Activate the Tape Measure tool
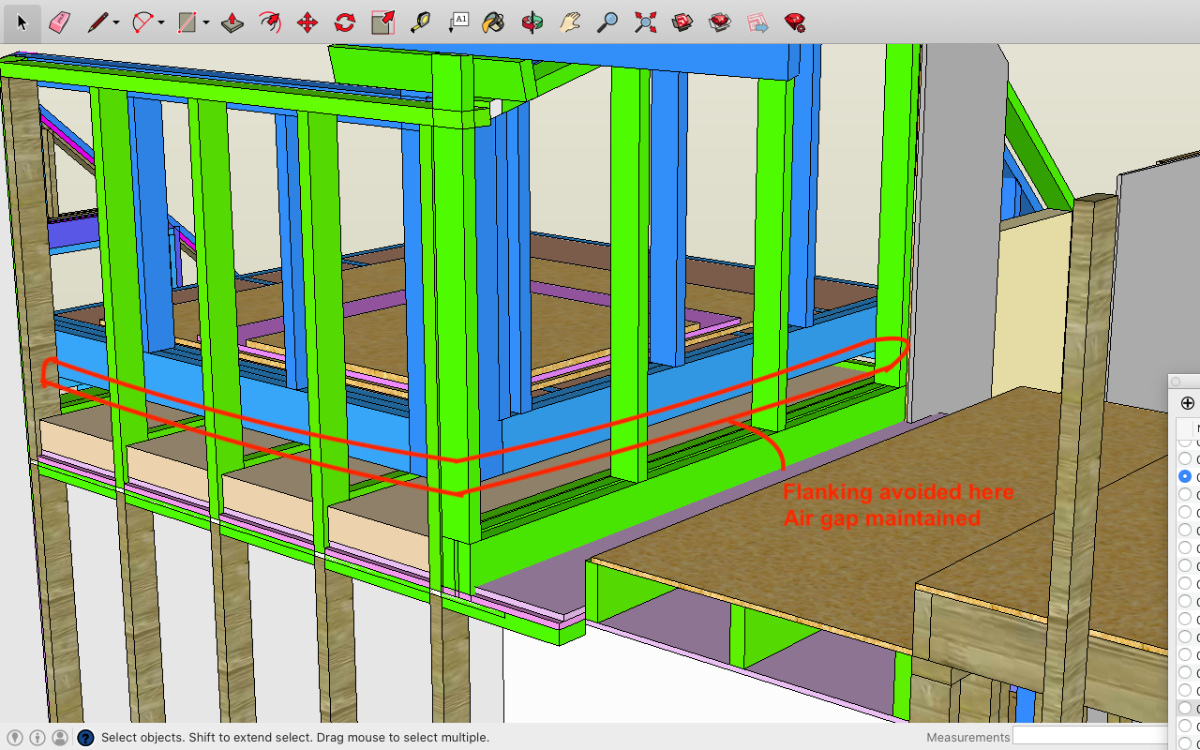The image size is (1200, 750). 420,22
